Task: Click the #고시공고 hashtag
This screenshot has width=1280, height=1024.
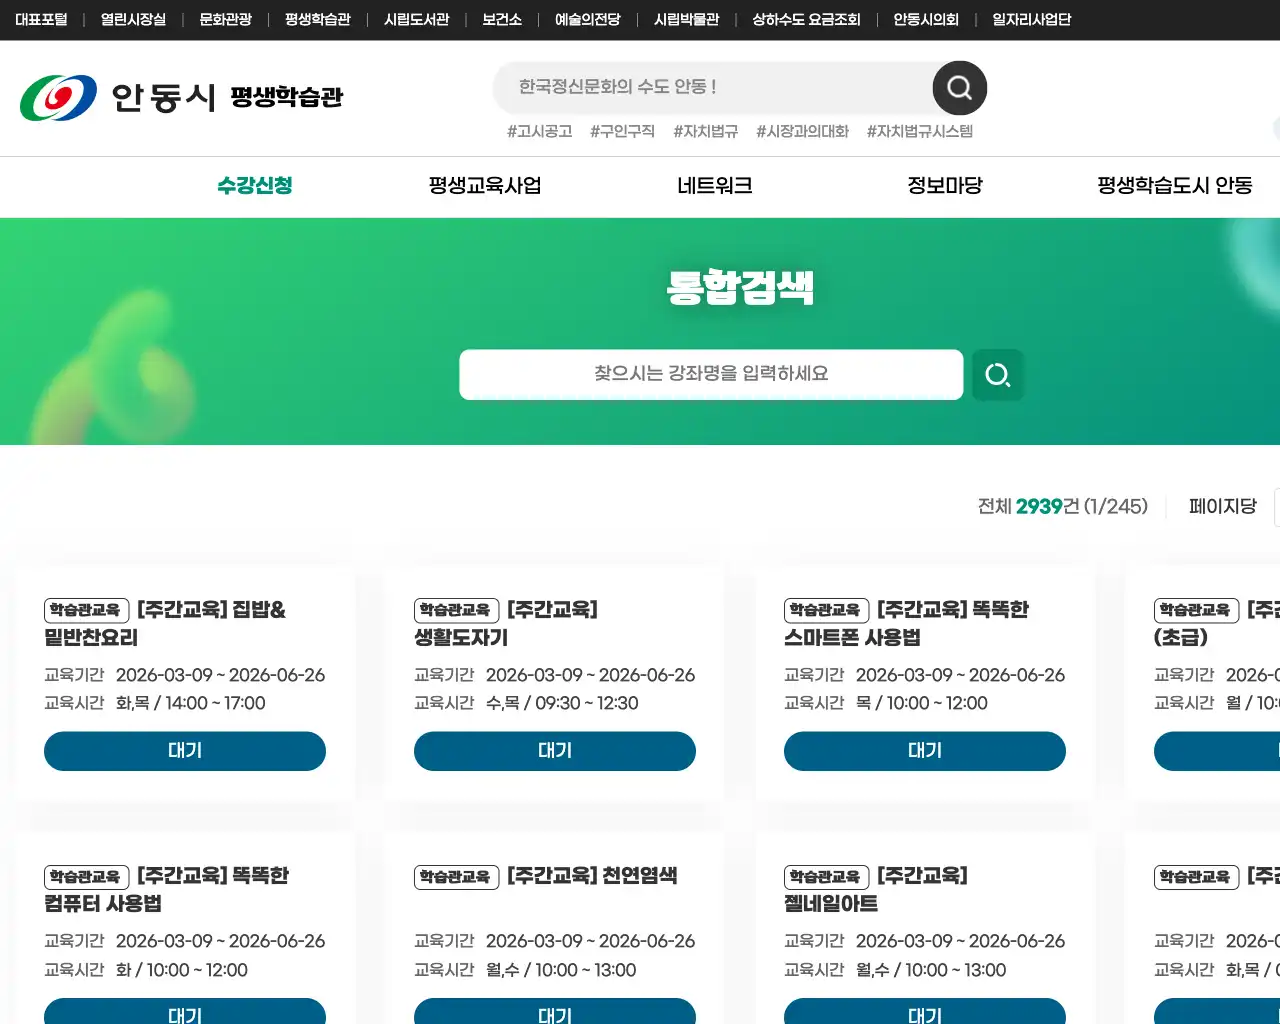Action: (539, 131)
